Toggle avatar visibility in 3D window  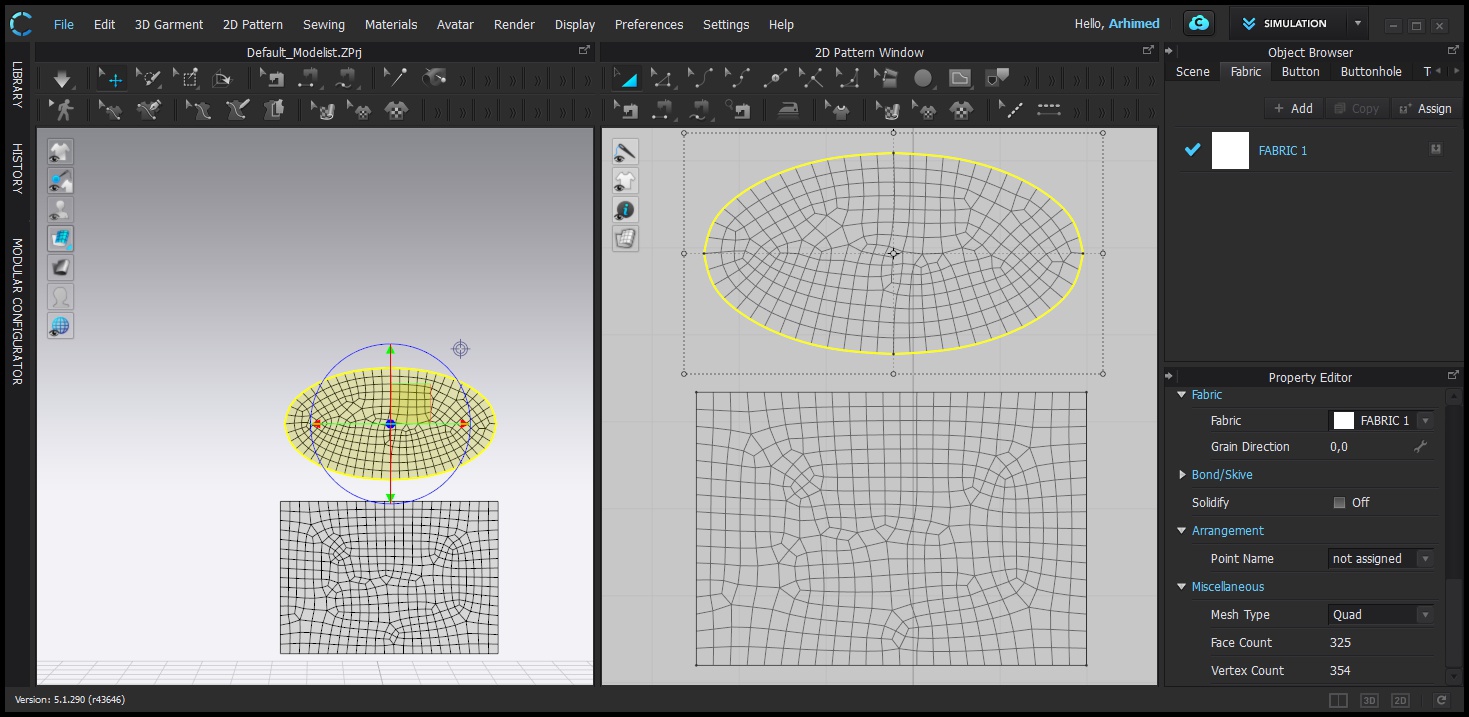[x=61, y=210]
